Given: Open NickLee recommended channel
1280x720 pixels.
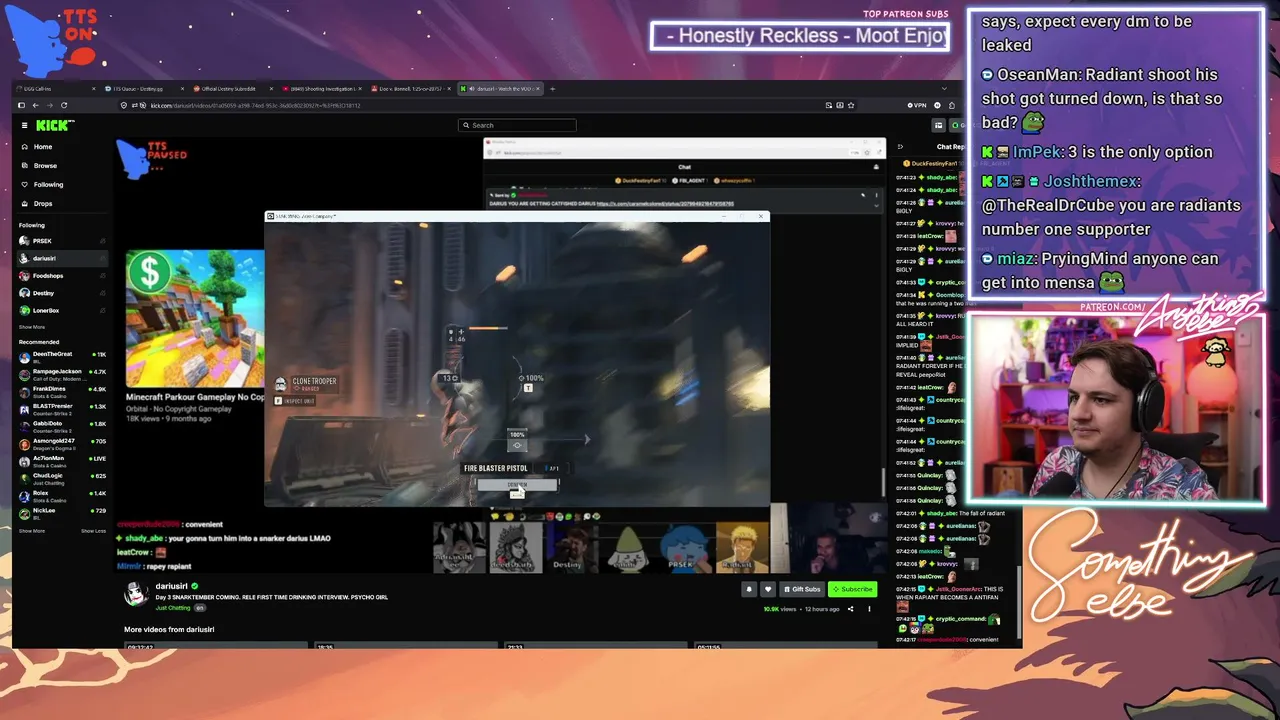Looking at the screenshot, I should pos(62,512).
